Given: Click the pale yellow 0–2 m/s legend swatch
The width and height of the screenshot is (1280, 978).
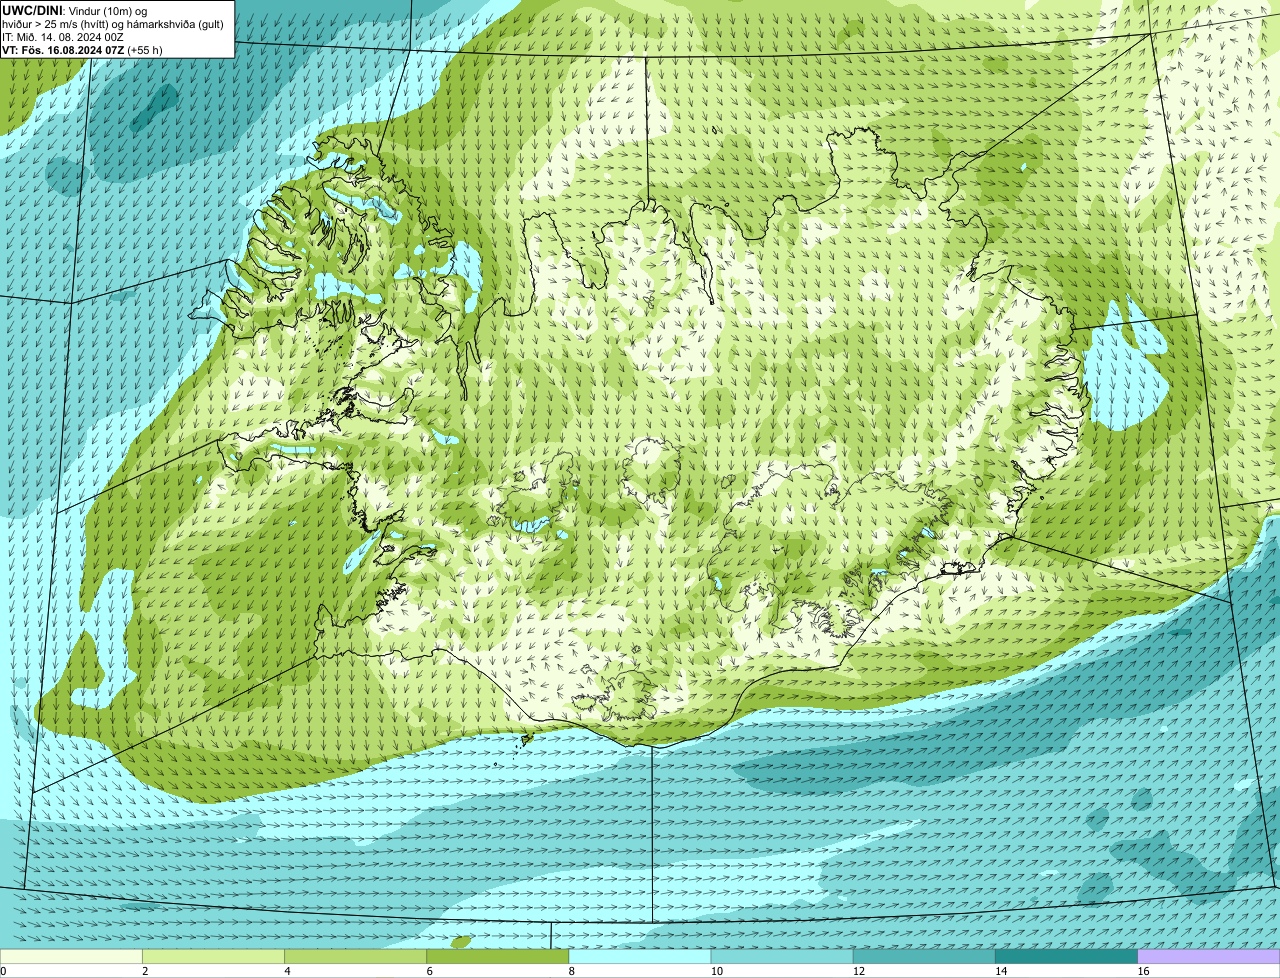Looking at the screenshot, I should (x=71, y=956).
